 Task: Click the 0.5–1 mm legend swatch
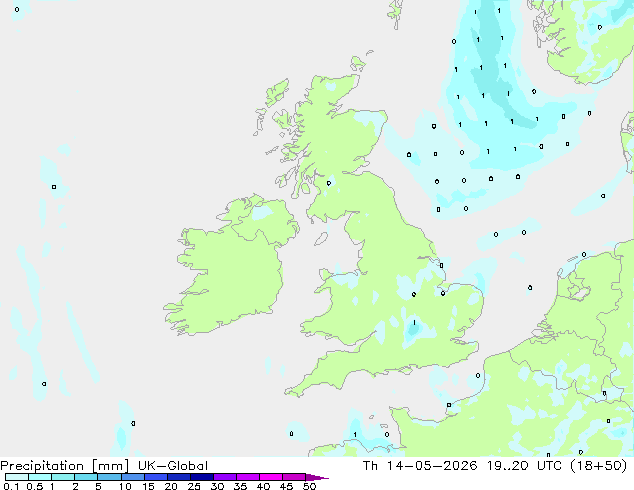[40, 477]
